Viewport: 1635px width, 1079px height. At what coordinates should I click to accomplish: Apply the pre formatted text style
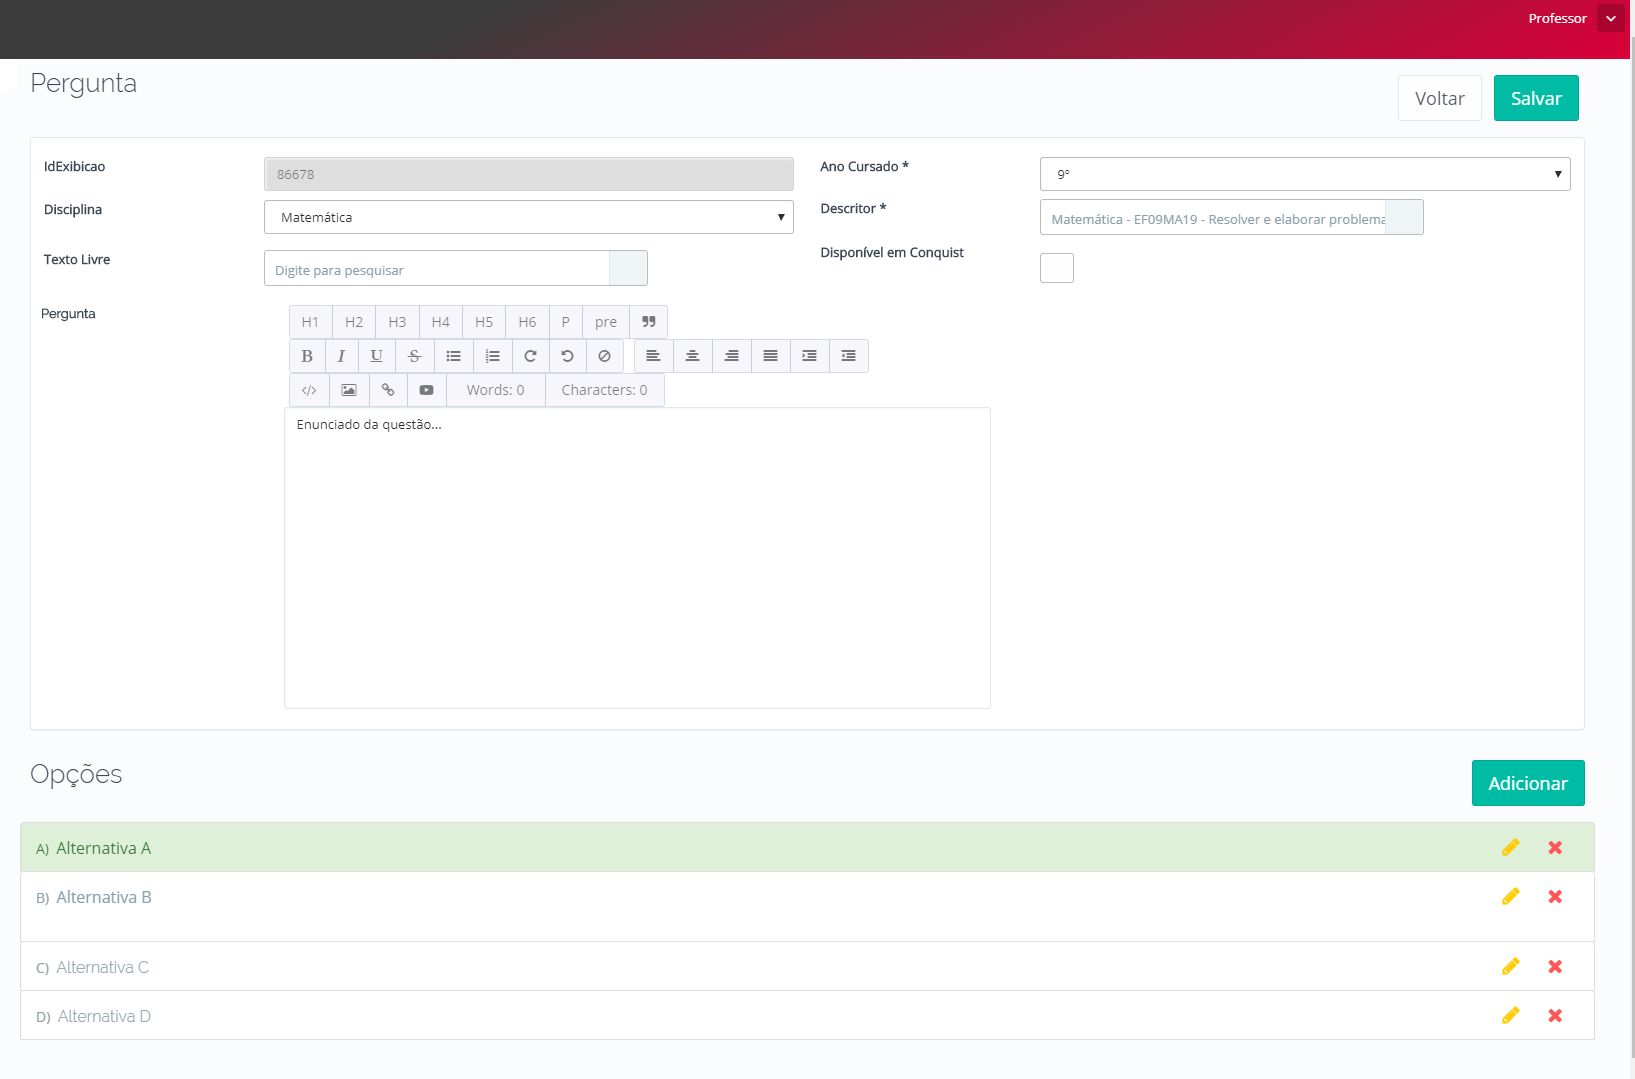[606, 322]
